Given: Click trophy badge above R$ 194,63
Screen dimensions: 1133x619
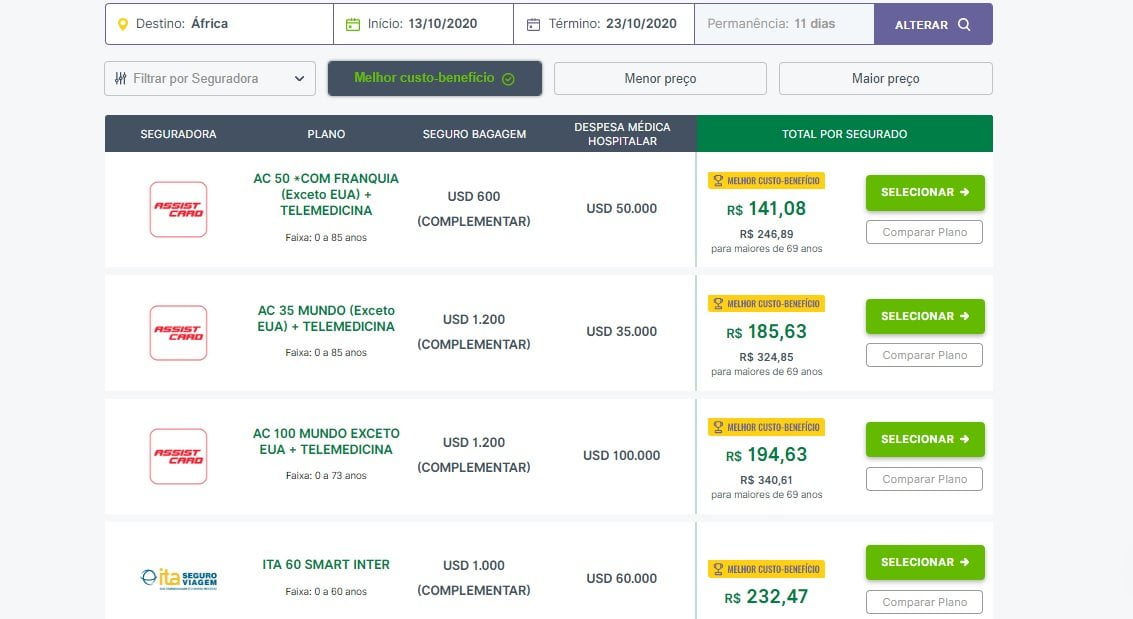Looking at the screenshot, I should coord(766,427).
